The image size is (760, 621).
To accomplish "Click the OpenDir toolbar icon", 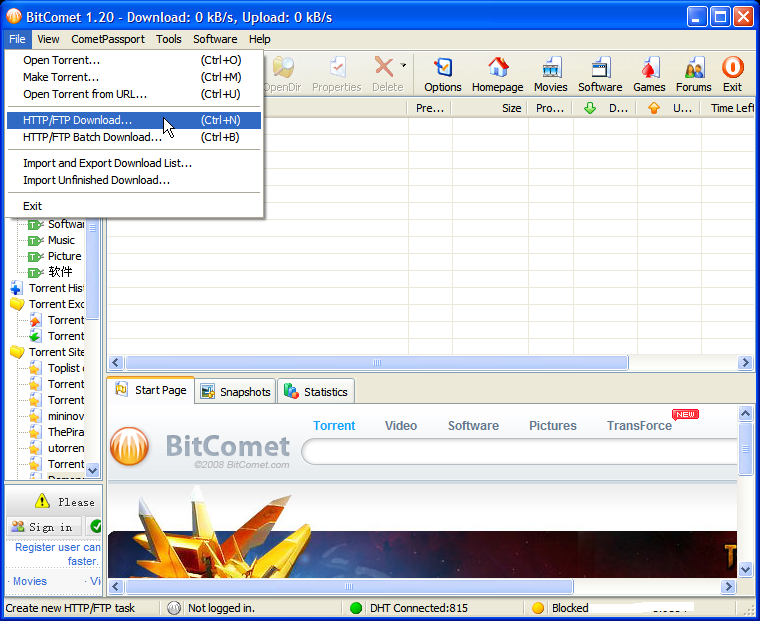I will (x=283, y=75).
